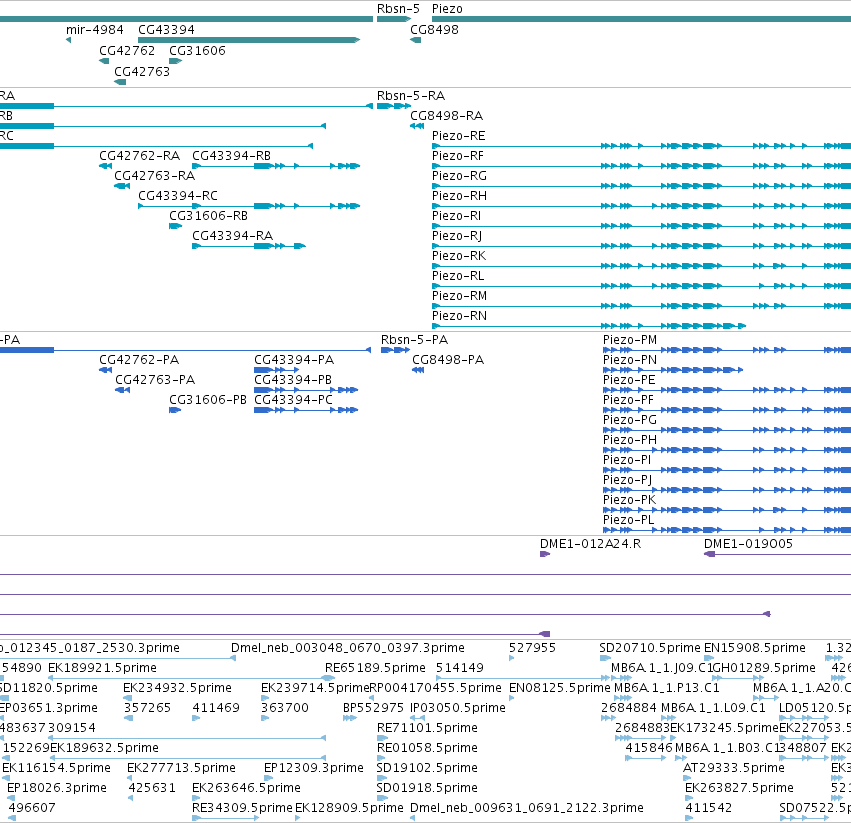Click protein Piezo-PI
851x823 pixels.
point(627,460)
